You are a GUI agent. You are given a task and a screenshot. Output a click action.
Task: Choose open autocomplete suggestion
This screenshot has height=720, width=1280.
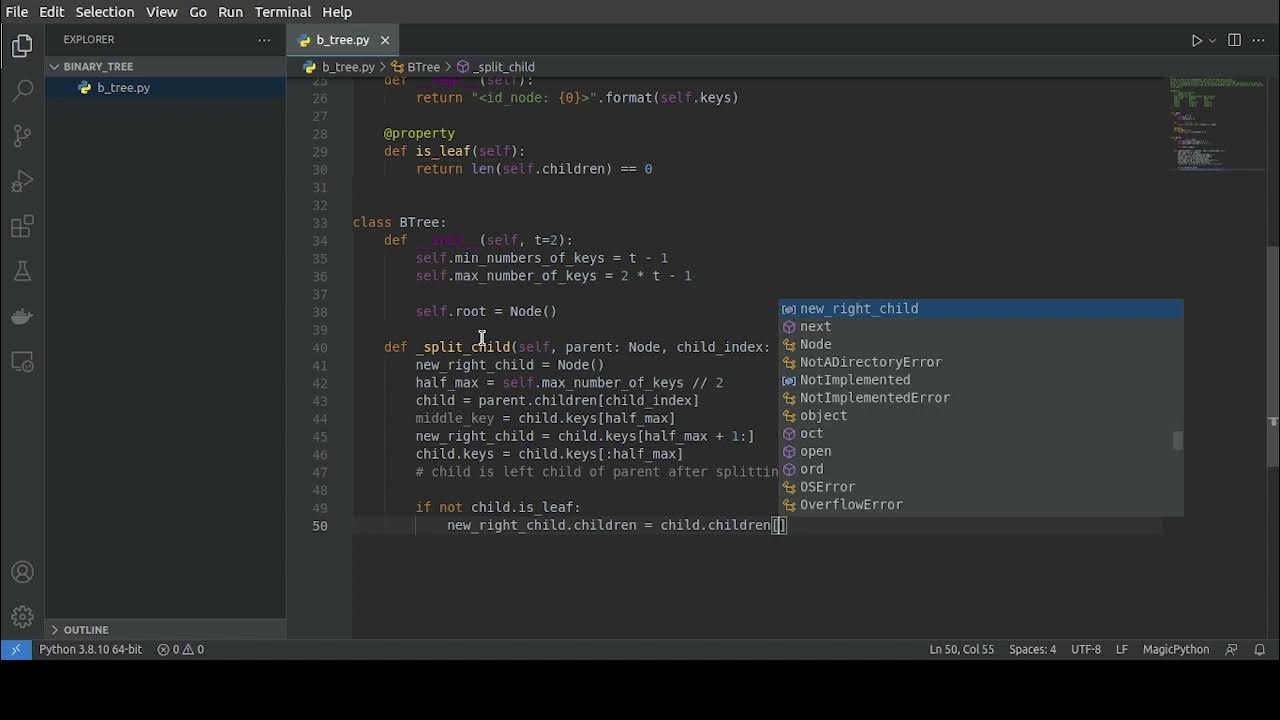point(981,452)
